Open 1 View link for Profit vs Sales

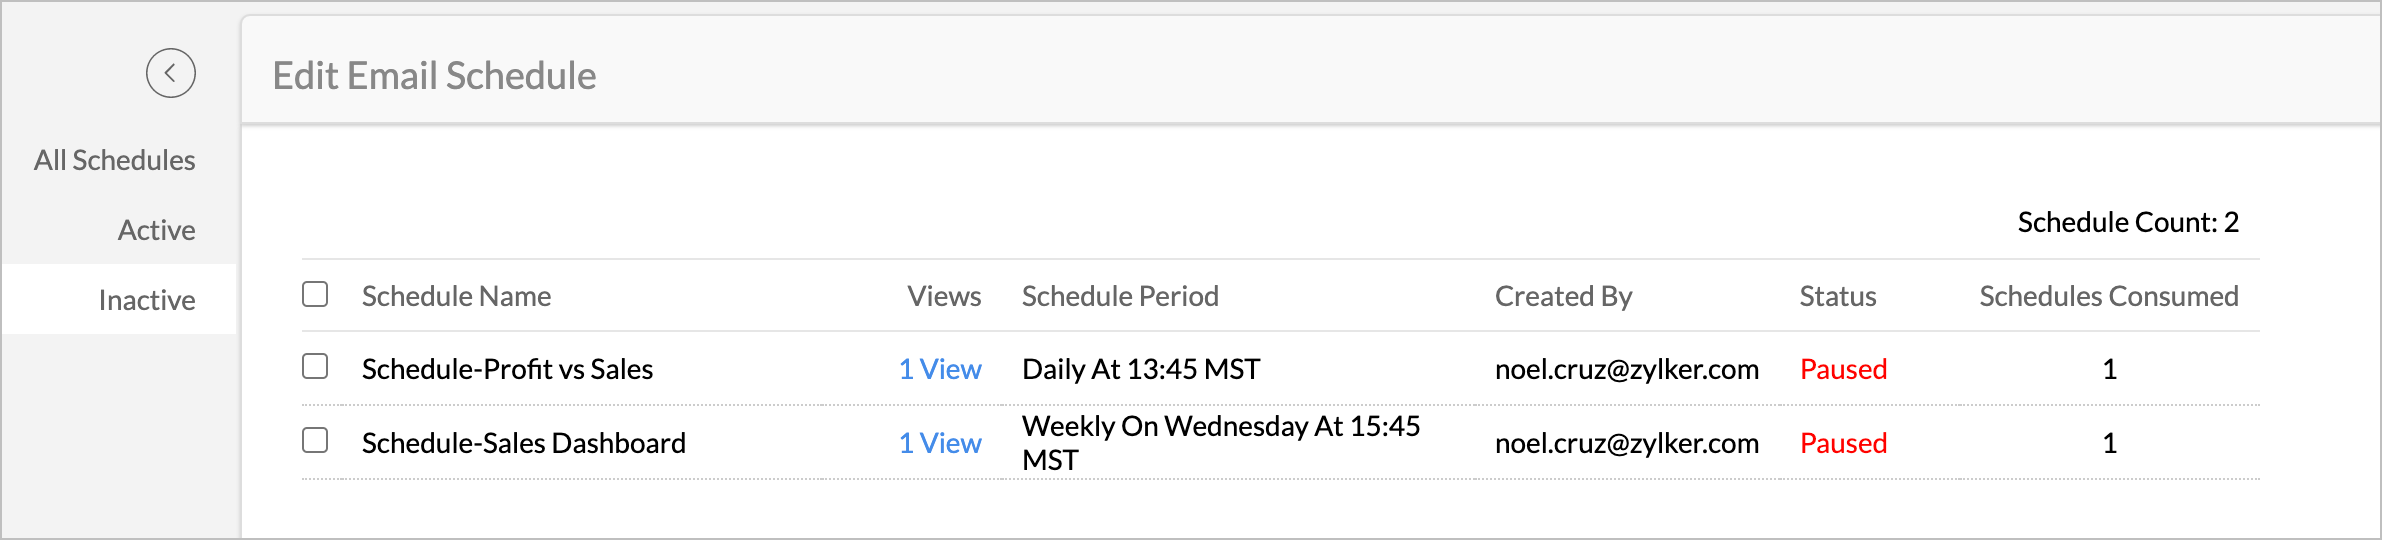coord(940,369)
